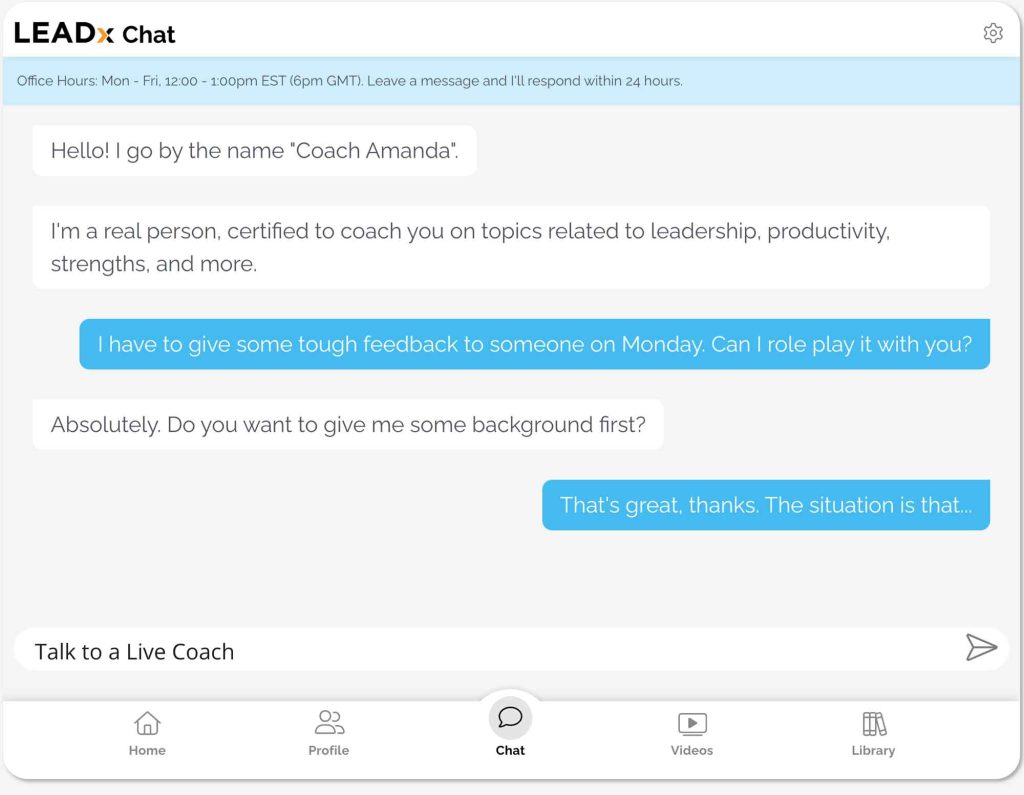
Task: Click the Home house icon
Action: (x=147, y=722)
